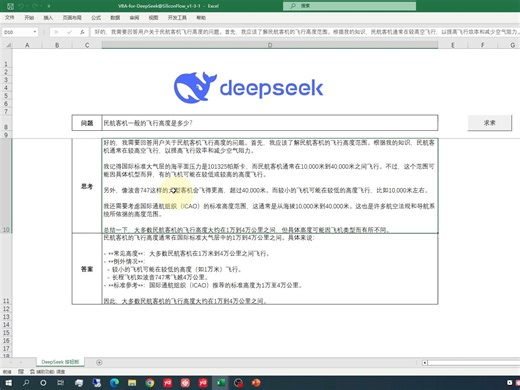Open the 审阅 (Review) ribbon tab

134,18
